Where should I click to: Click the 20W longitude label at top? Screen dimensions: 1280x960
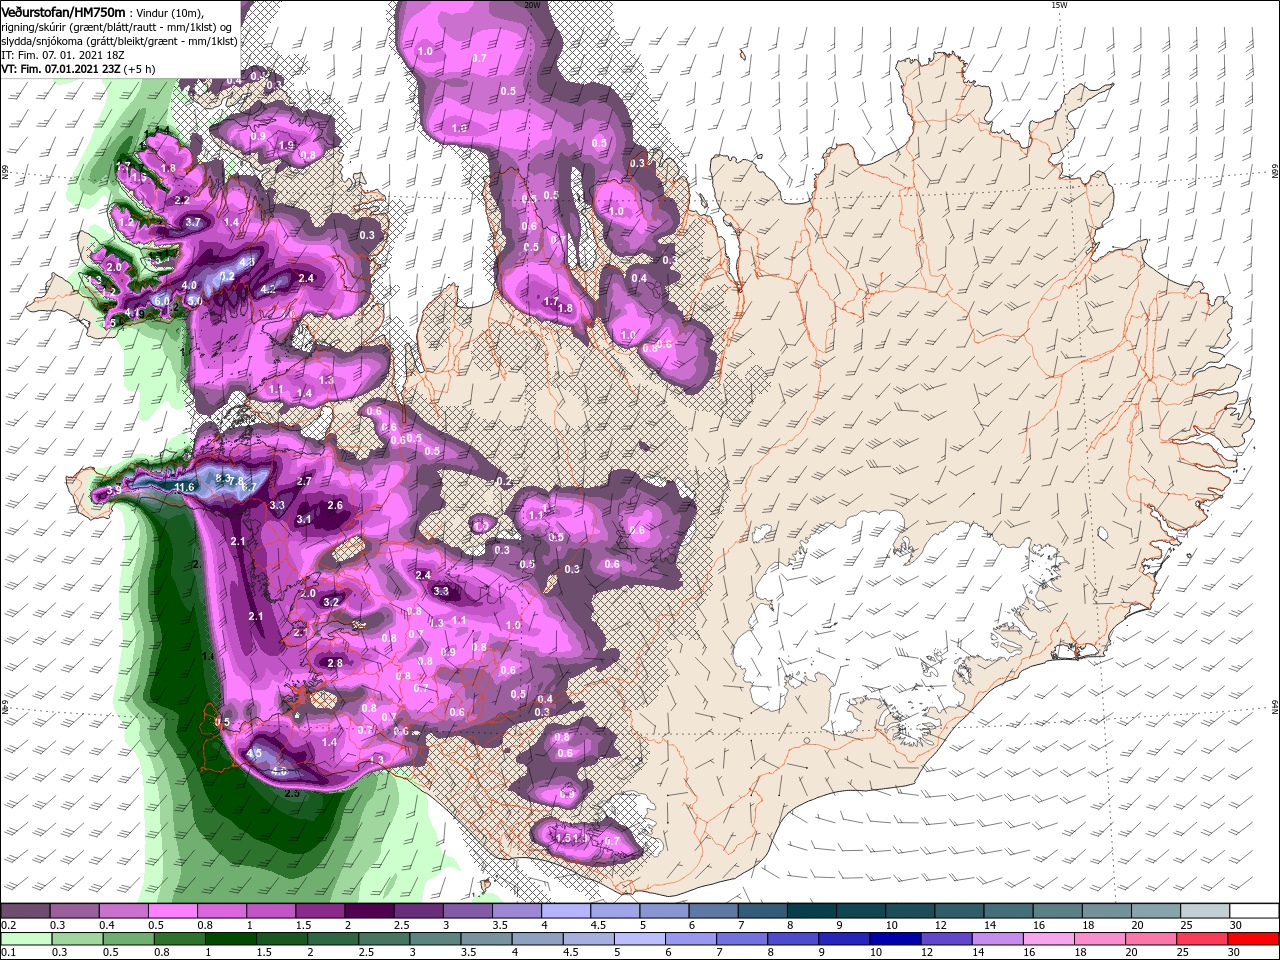[532, 5]
